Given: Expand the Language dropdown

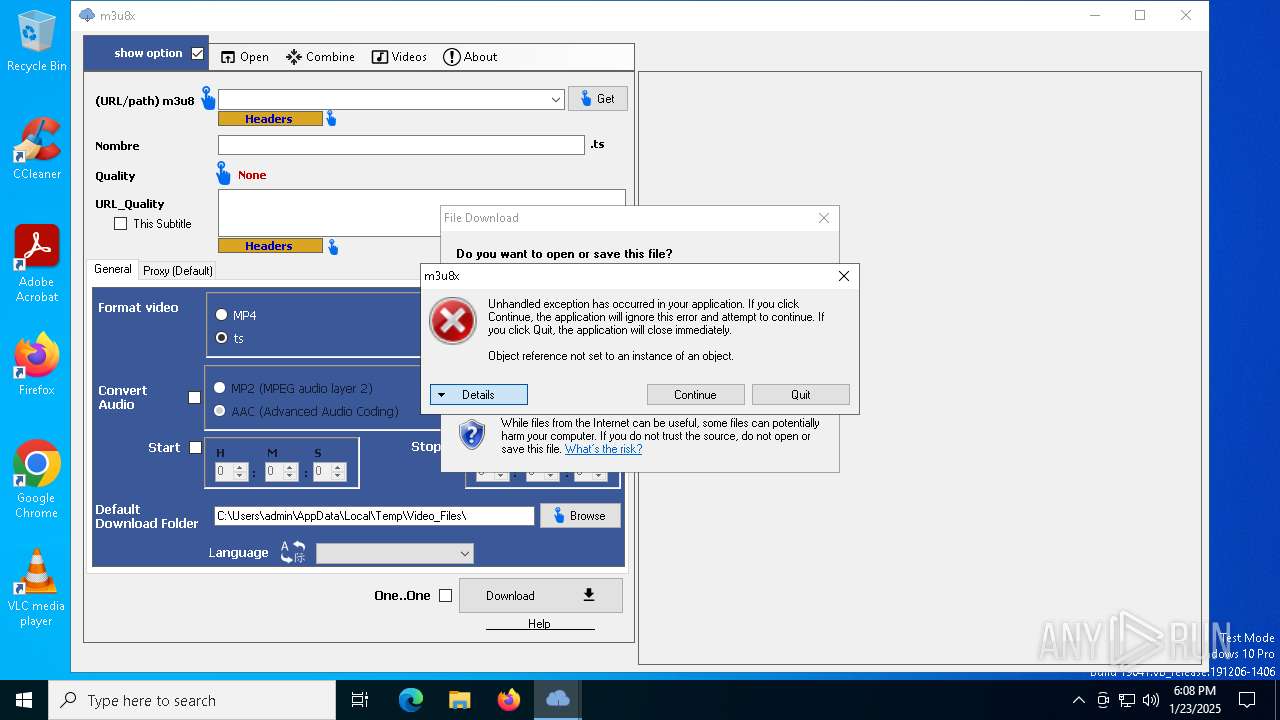Looking at the screenshot, I should pos(395,553).
